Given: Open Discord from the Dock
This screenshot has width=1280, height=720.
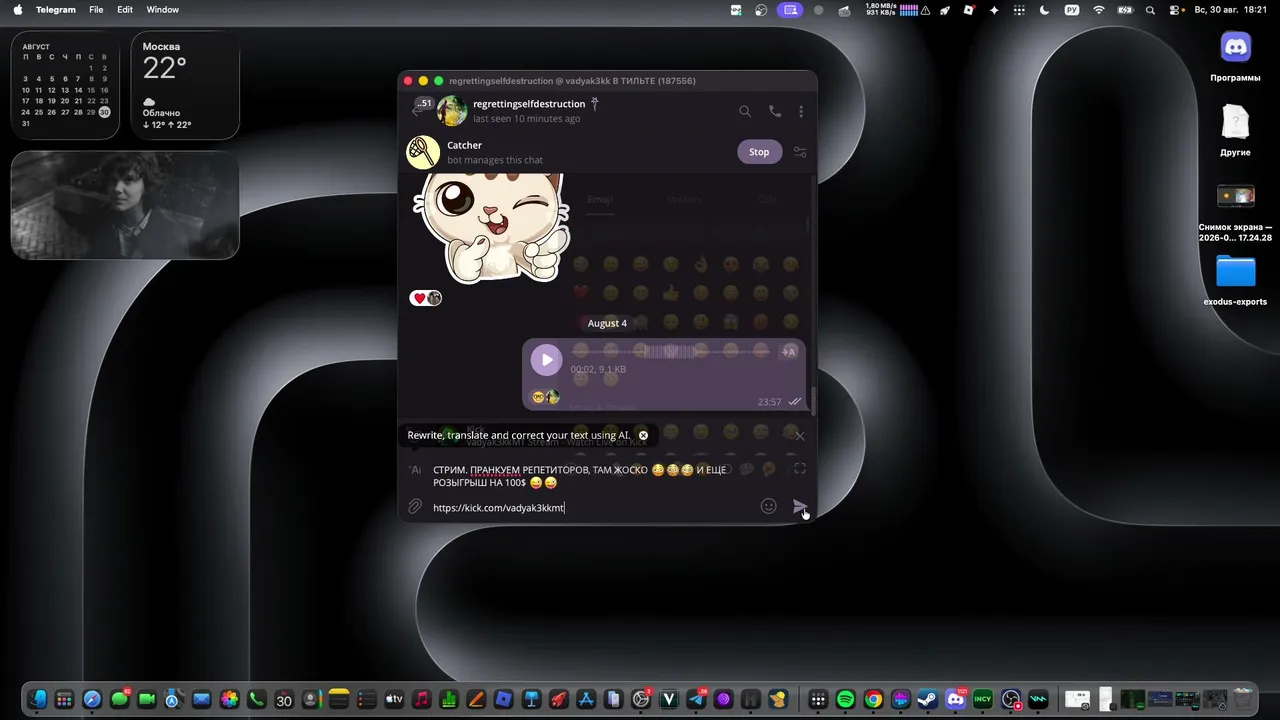Looking at the screenshot, I should [956, 700].
